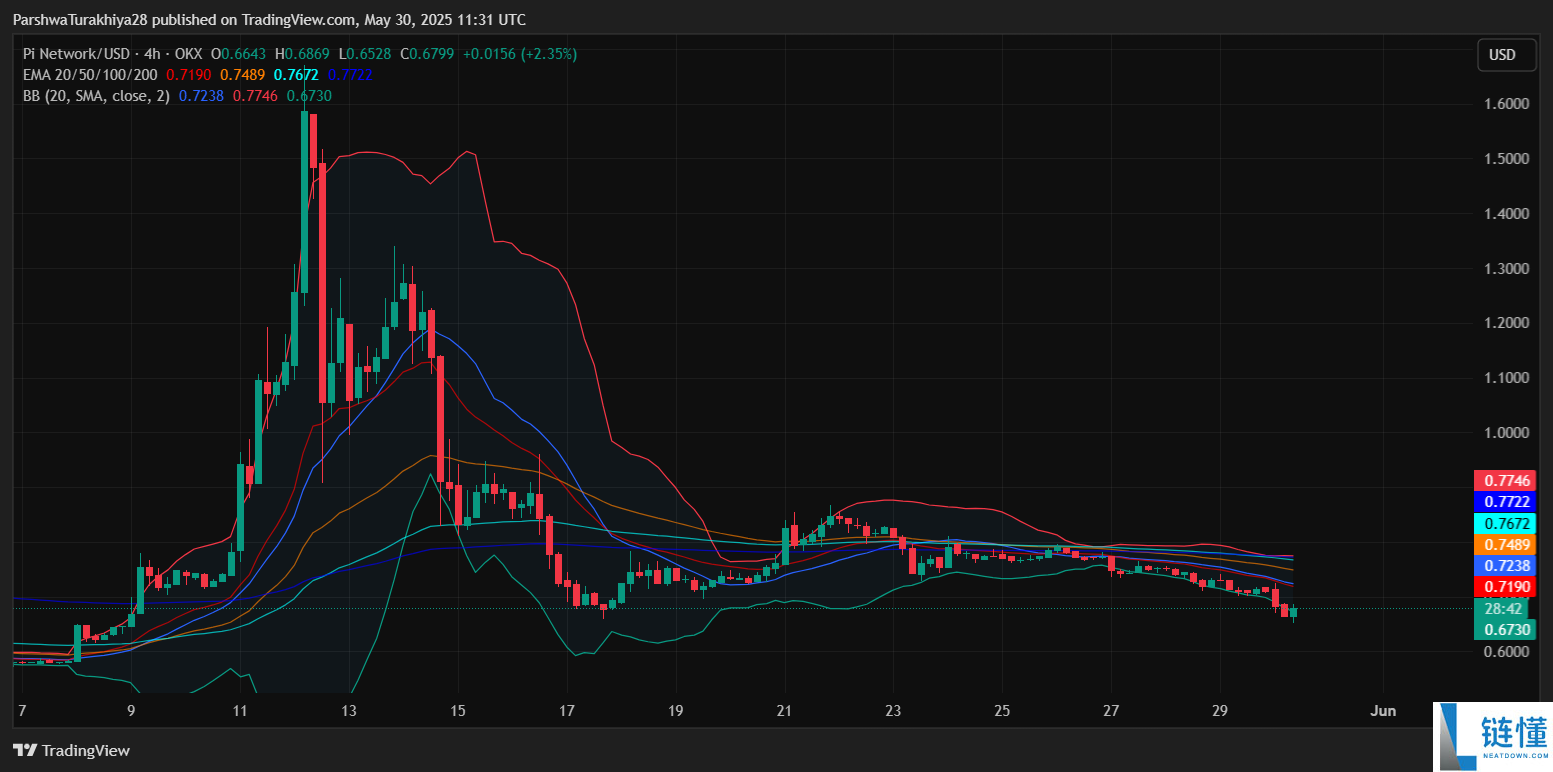Click the red 0.7746 price label
This screenshot has width=1553, height=772.
coord(1505,481)
